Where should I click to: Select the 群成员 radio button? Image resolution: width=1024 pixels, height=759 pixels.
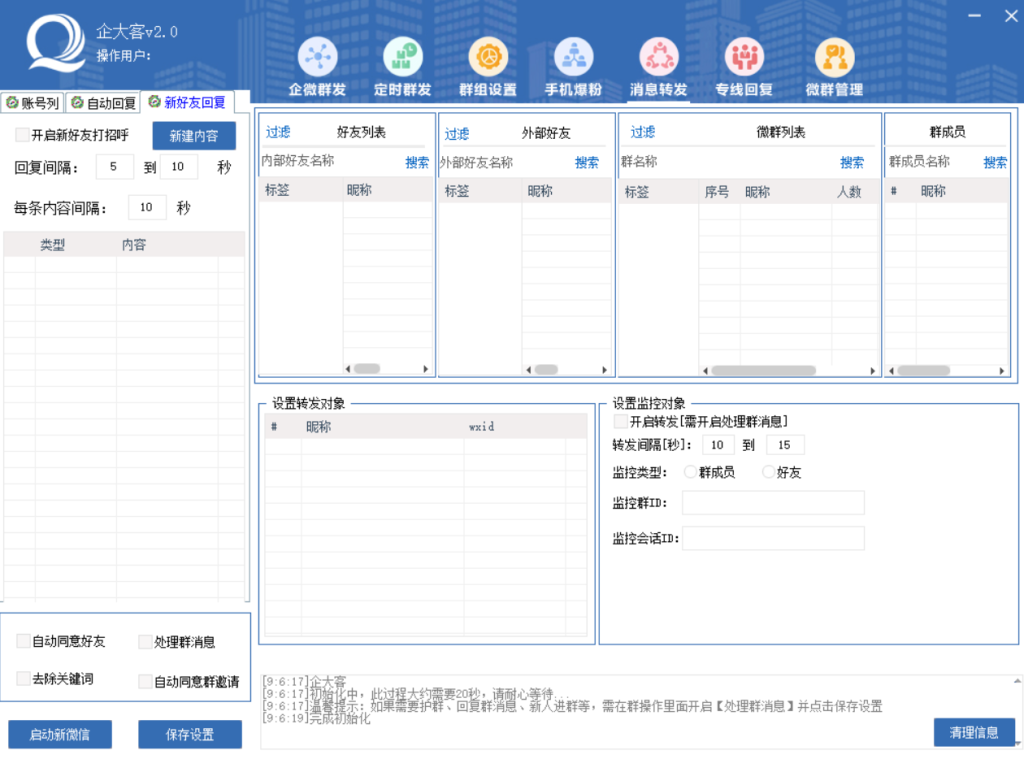691,472
